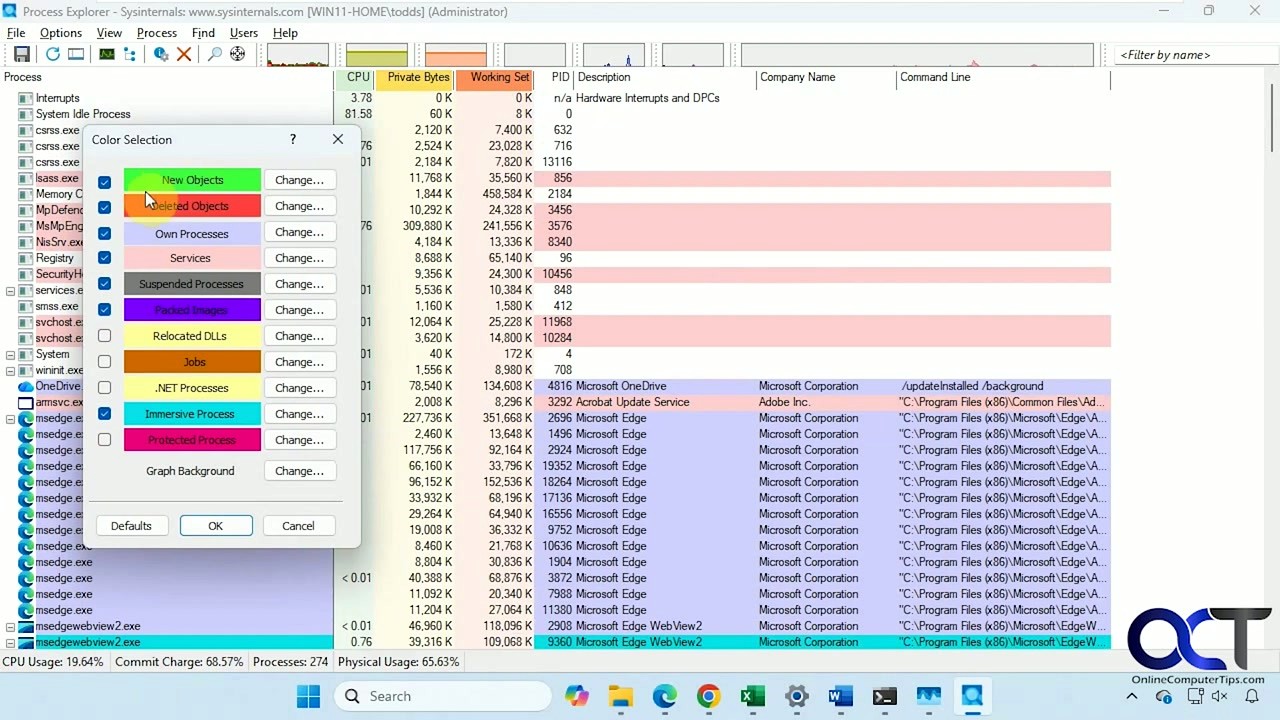Enable the Relocated DLLs color checkbox

coord(104,336)
